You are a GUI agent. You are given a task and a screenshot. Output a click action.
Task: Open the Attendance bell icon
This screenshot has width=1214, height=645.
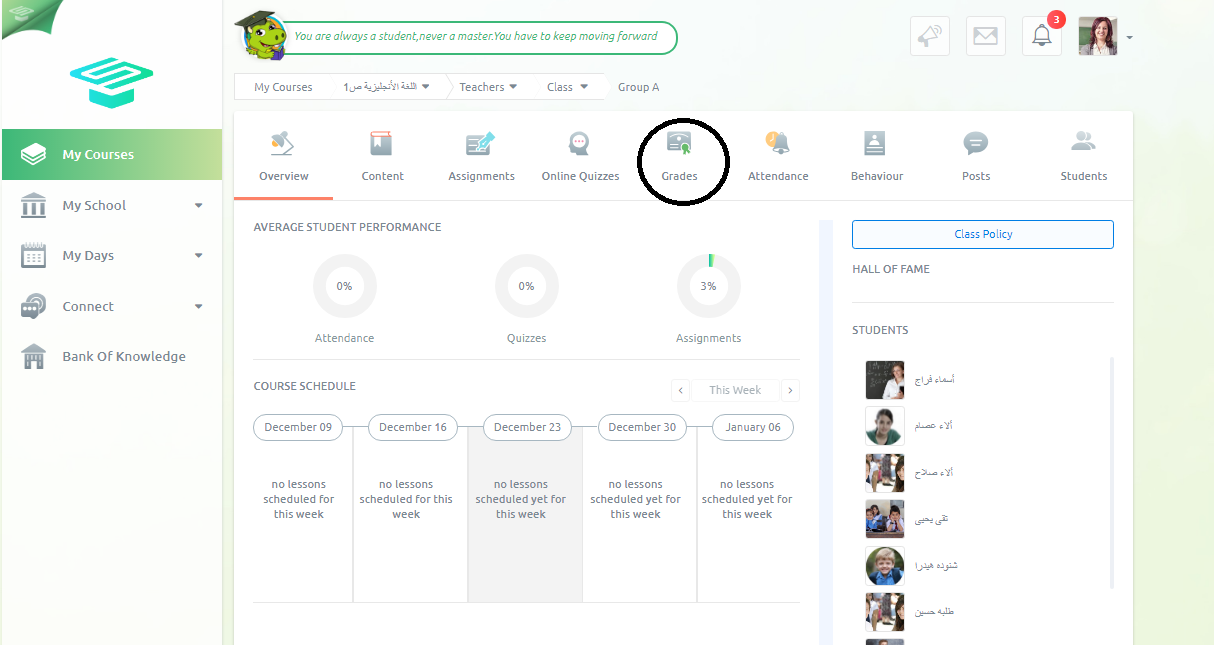pyautogui.click(x=777, y=143)
